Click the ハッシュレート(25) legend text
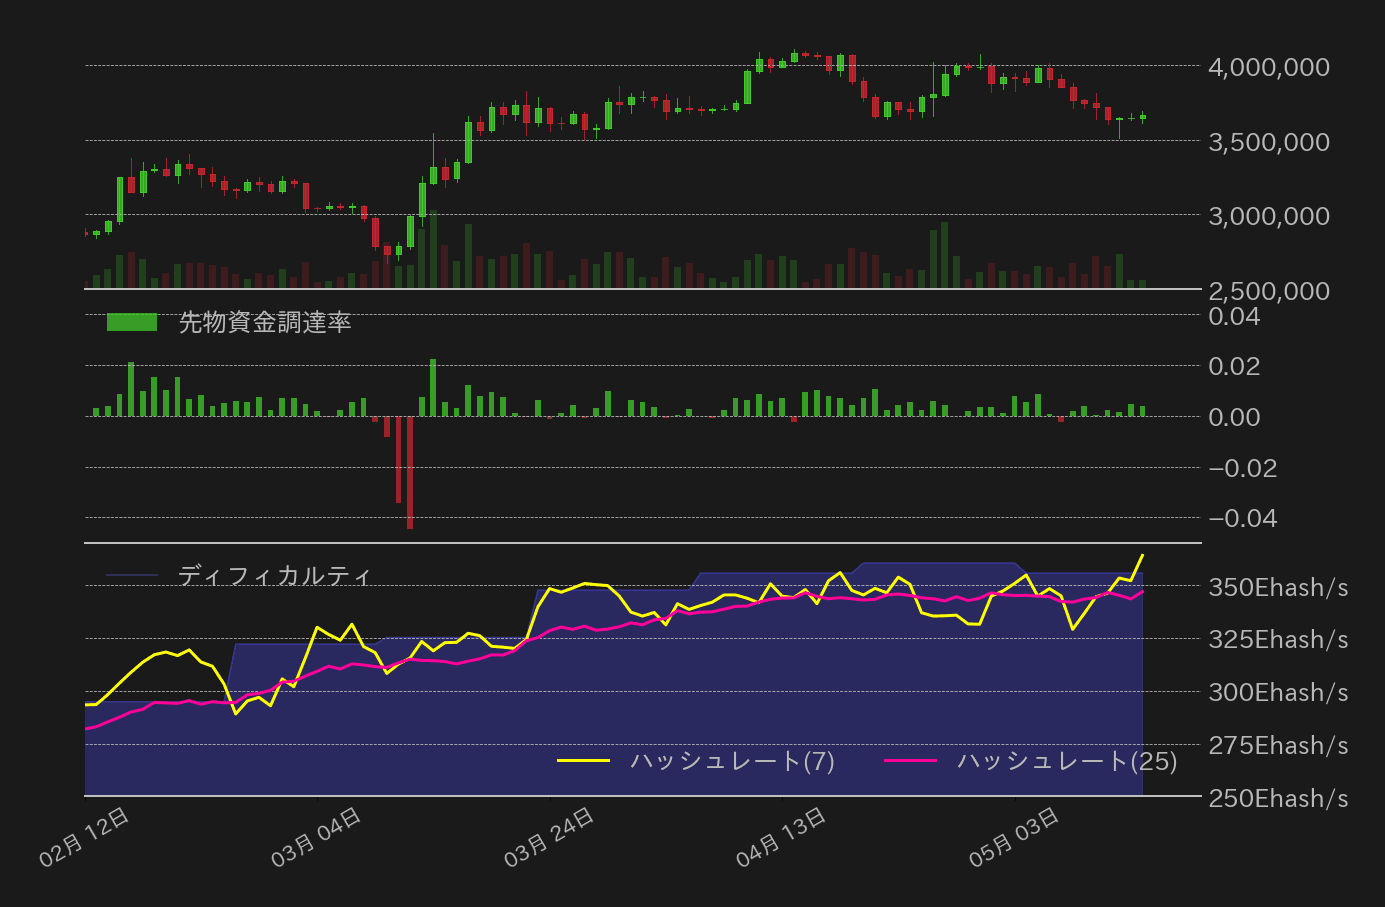The height and width of the screenshot is (907, 1385). coord(1068,762)
